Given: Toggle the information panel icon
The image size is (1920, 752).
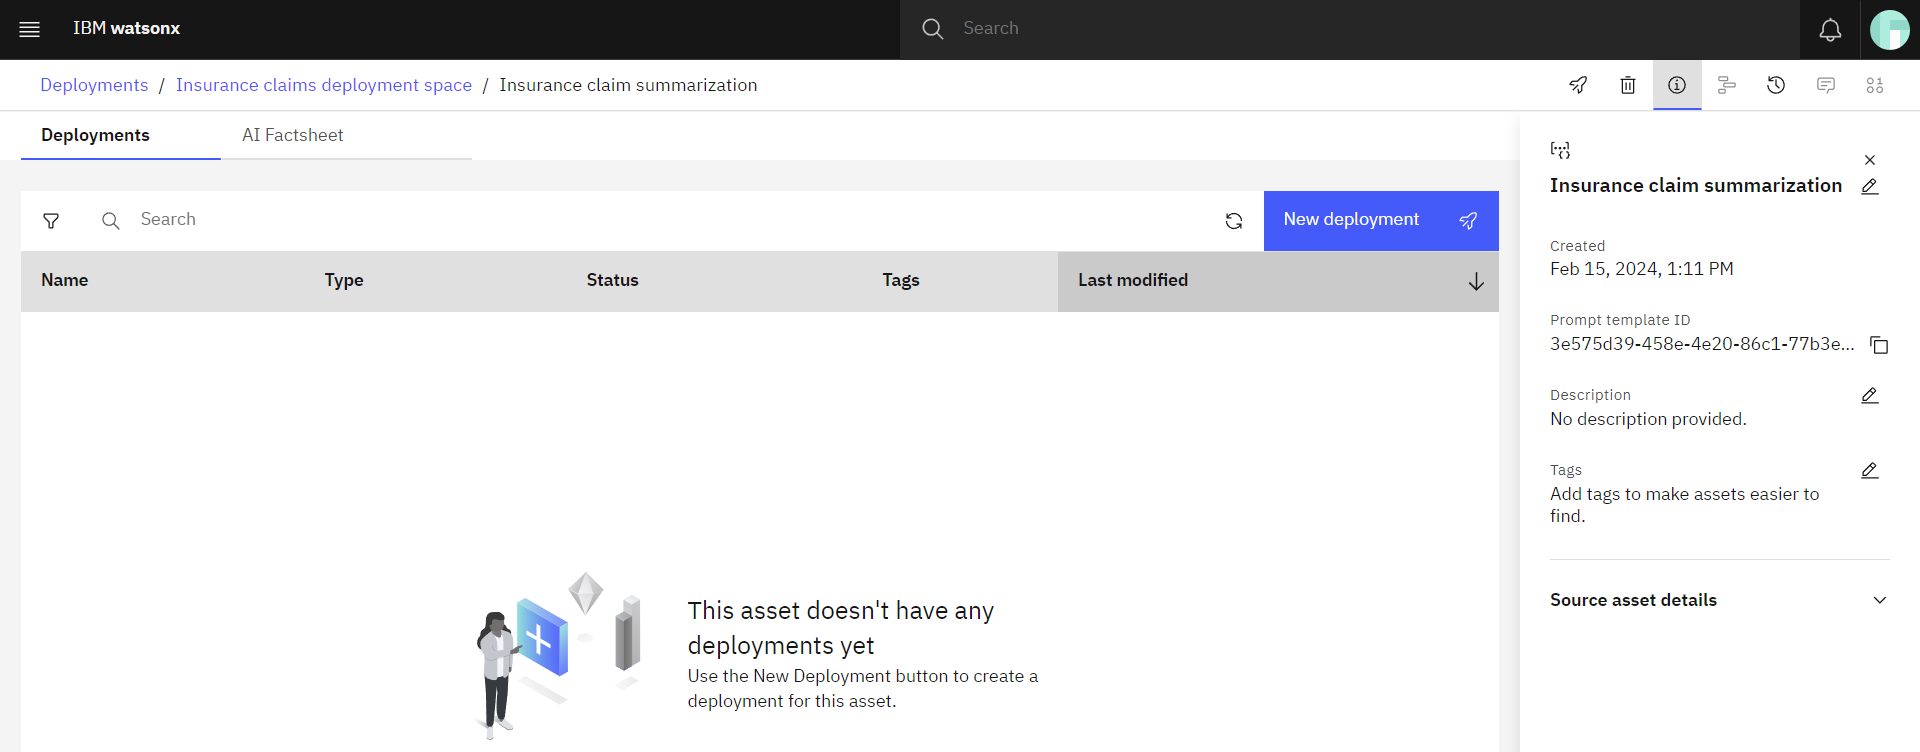Looking at the screenshot, I should [1677, 85].
